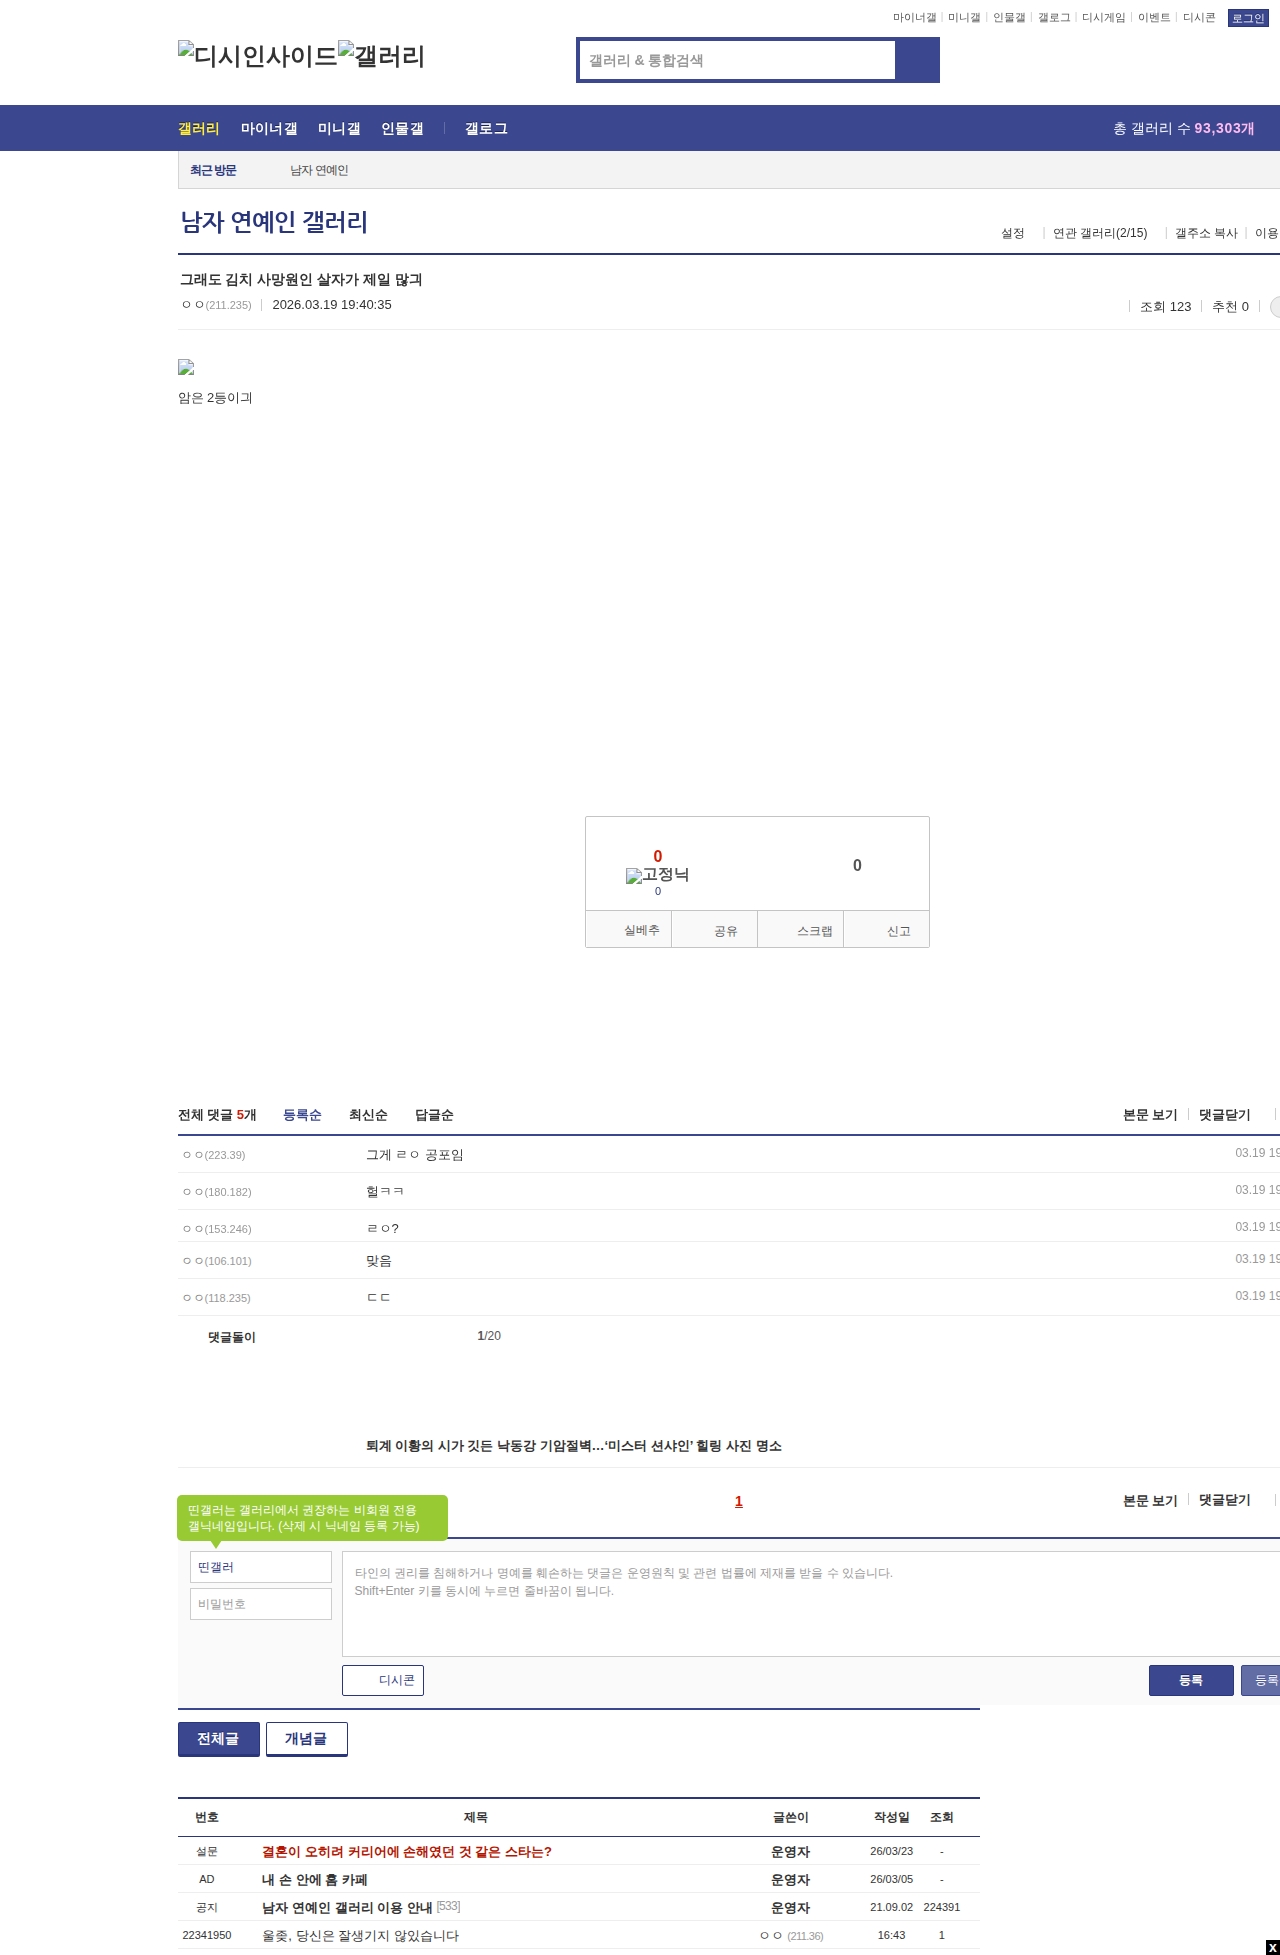Click the 띤갤러 nickname field
This screenshot has width=1280, height=1955.
tap(261, 1567)
